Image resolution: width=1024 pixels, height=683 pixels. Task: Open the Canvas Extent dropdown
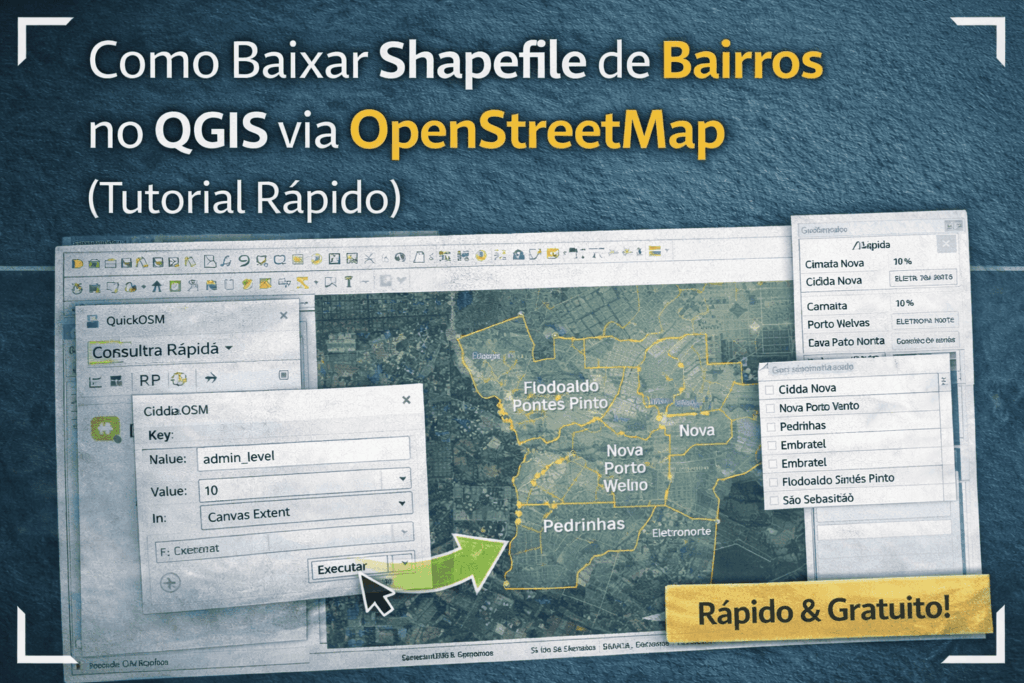(402, 503)
